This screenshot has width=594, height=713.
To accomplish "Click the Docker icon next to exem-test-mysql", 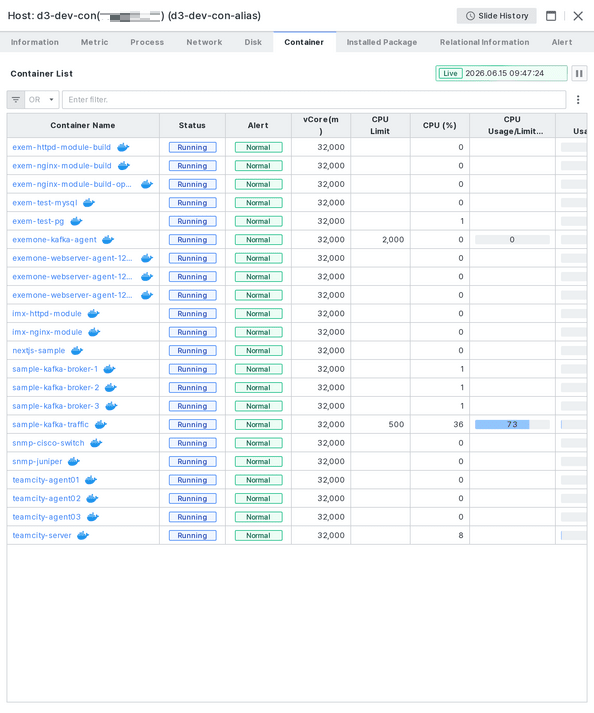I will coord(89,203).
